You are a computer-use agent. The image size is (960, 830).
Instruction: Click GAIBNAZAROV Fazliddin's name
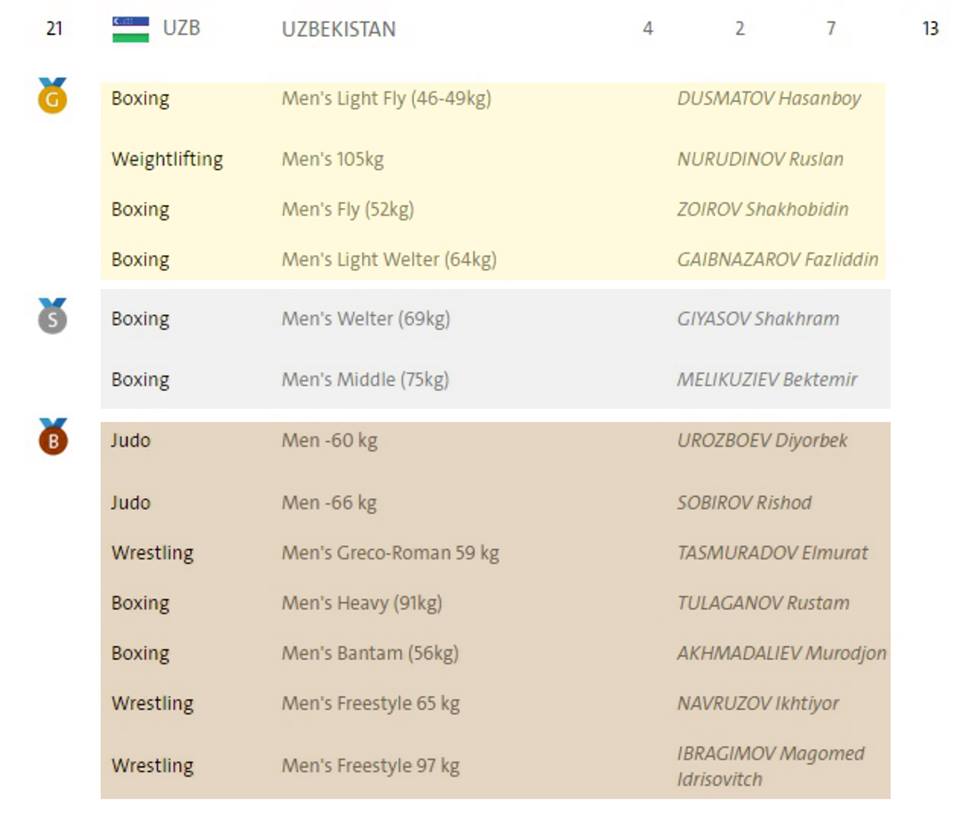(x=777, y=260)
